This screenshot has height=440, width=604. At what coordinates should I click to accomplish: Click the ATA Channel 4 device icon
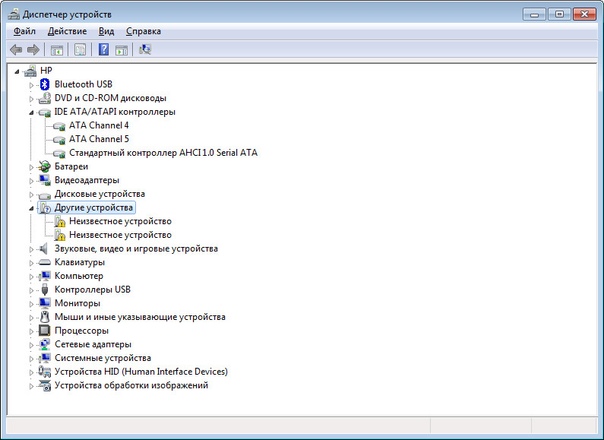(x=59, y=126)
